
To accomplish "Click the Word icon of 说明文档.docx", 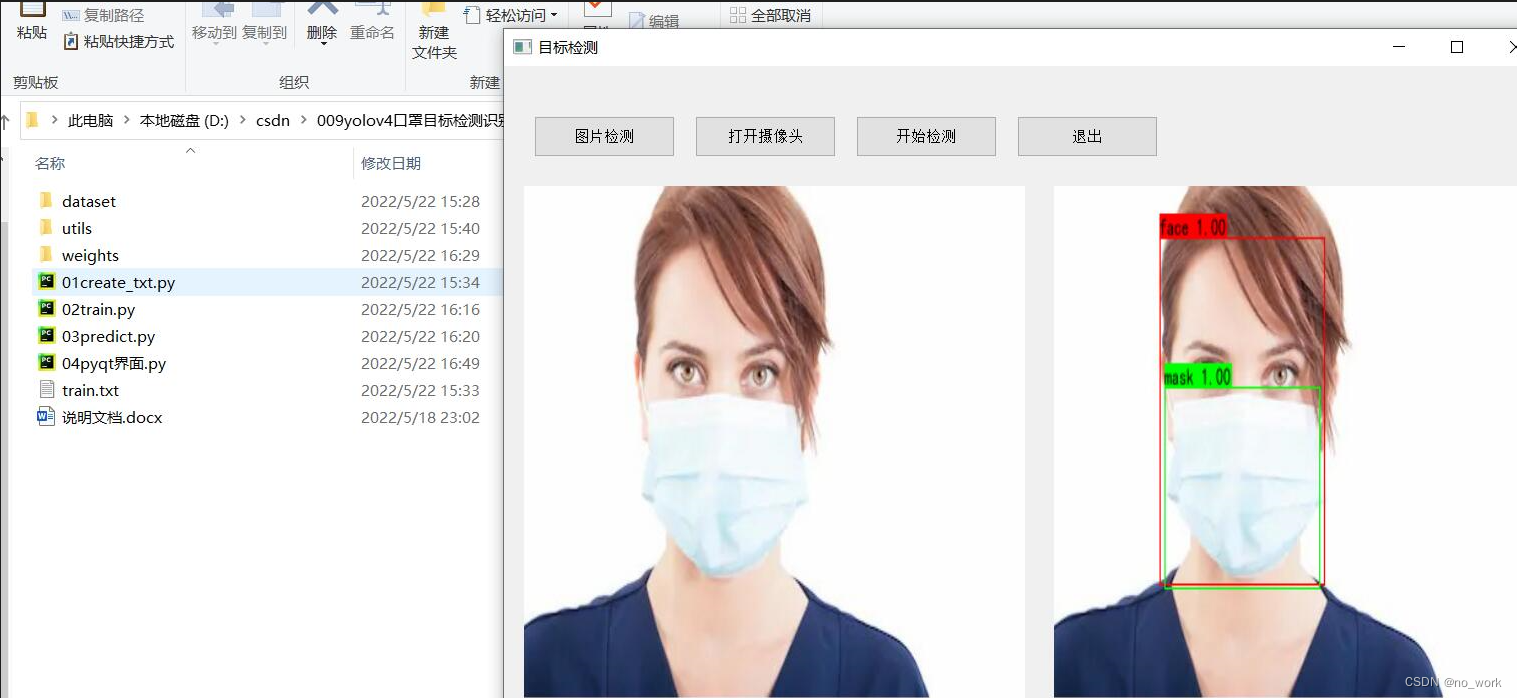I will [46, 416].
